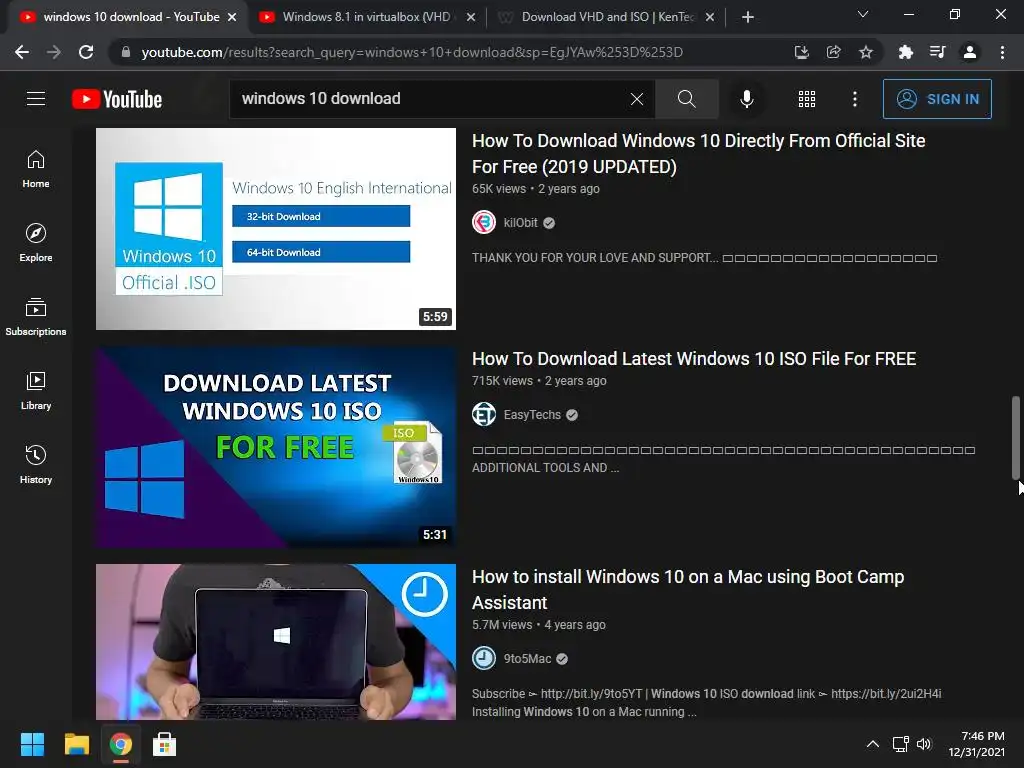
Task: Reload the page
Action: (x=86, y=52)
